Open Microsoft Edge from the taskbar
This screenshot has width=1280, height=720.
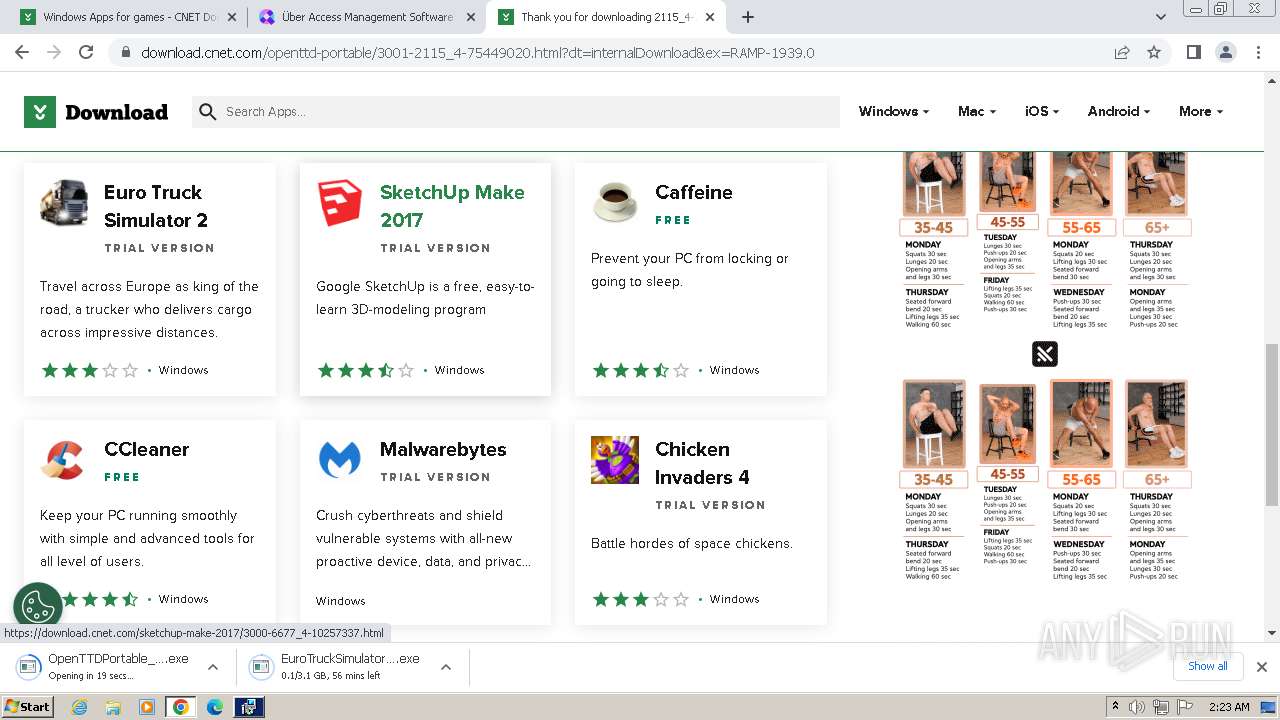[x=215, y=707]
